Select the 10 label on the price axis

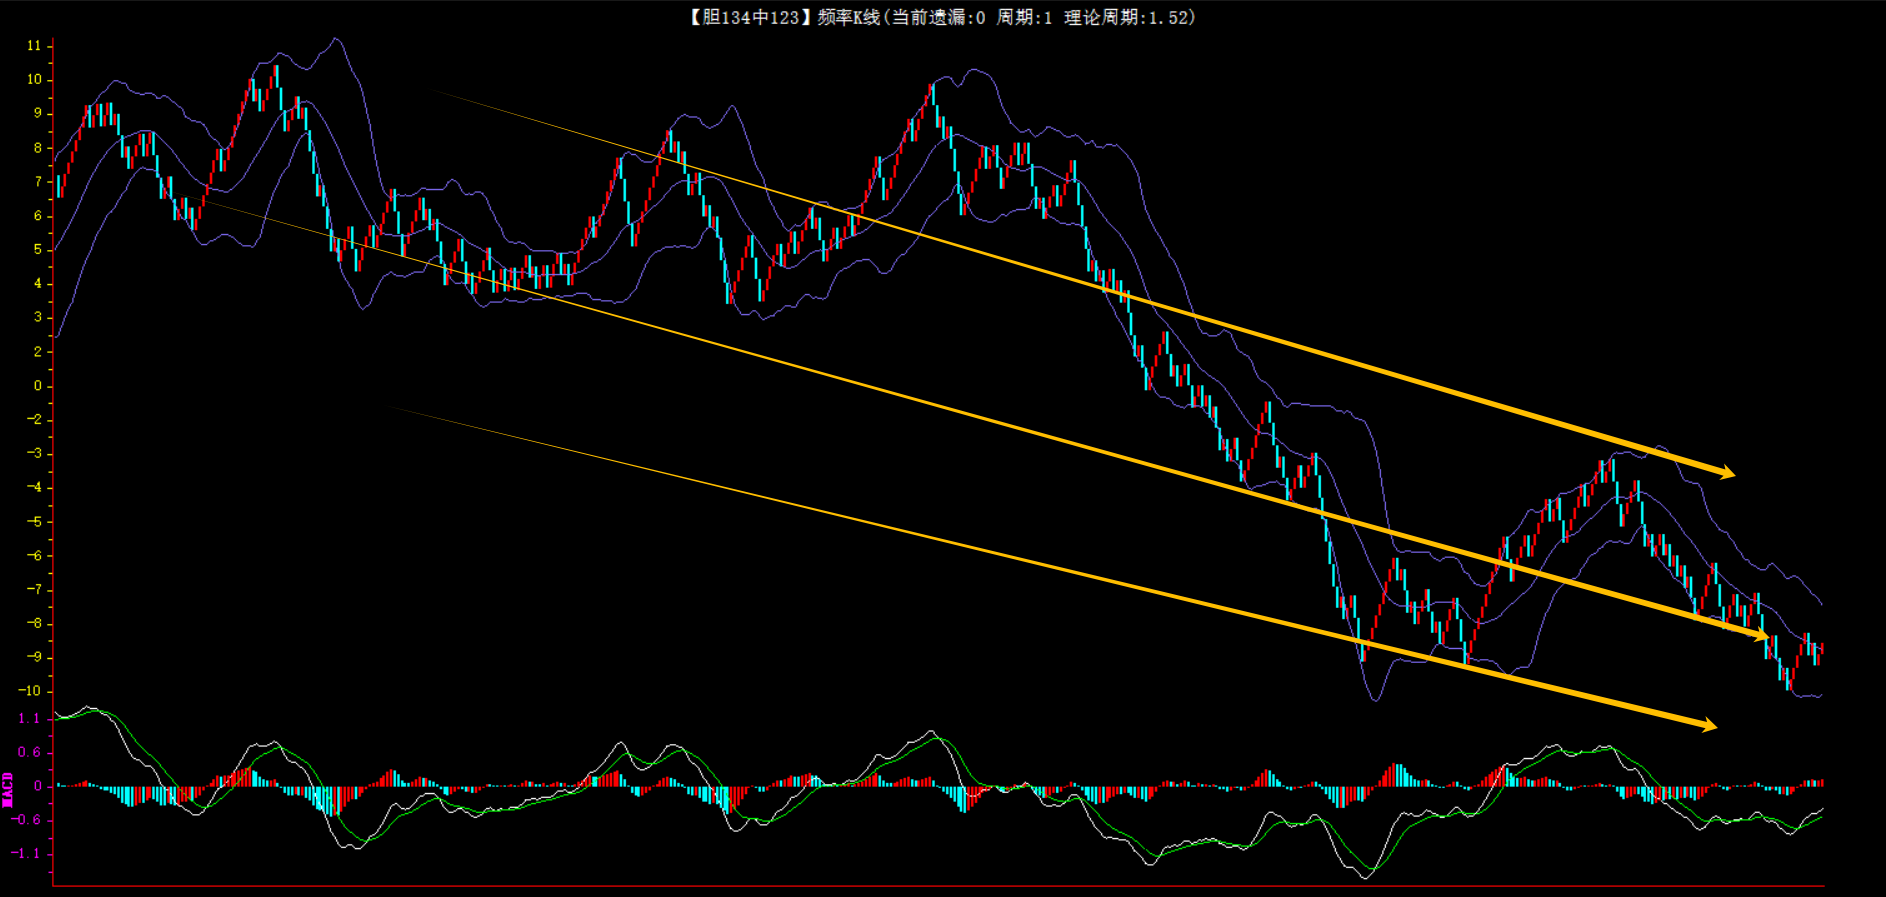click(x=34, y=80)
